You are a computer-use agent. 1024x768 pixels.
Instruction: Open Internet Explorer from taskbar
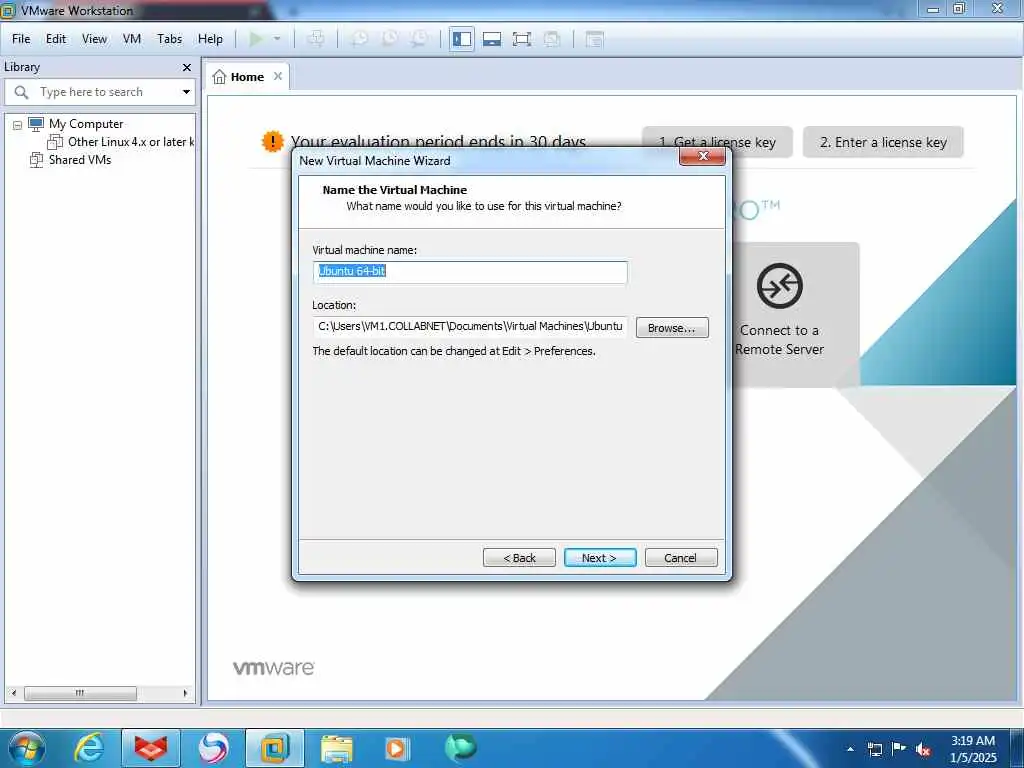(x=88, y=748)
